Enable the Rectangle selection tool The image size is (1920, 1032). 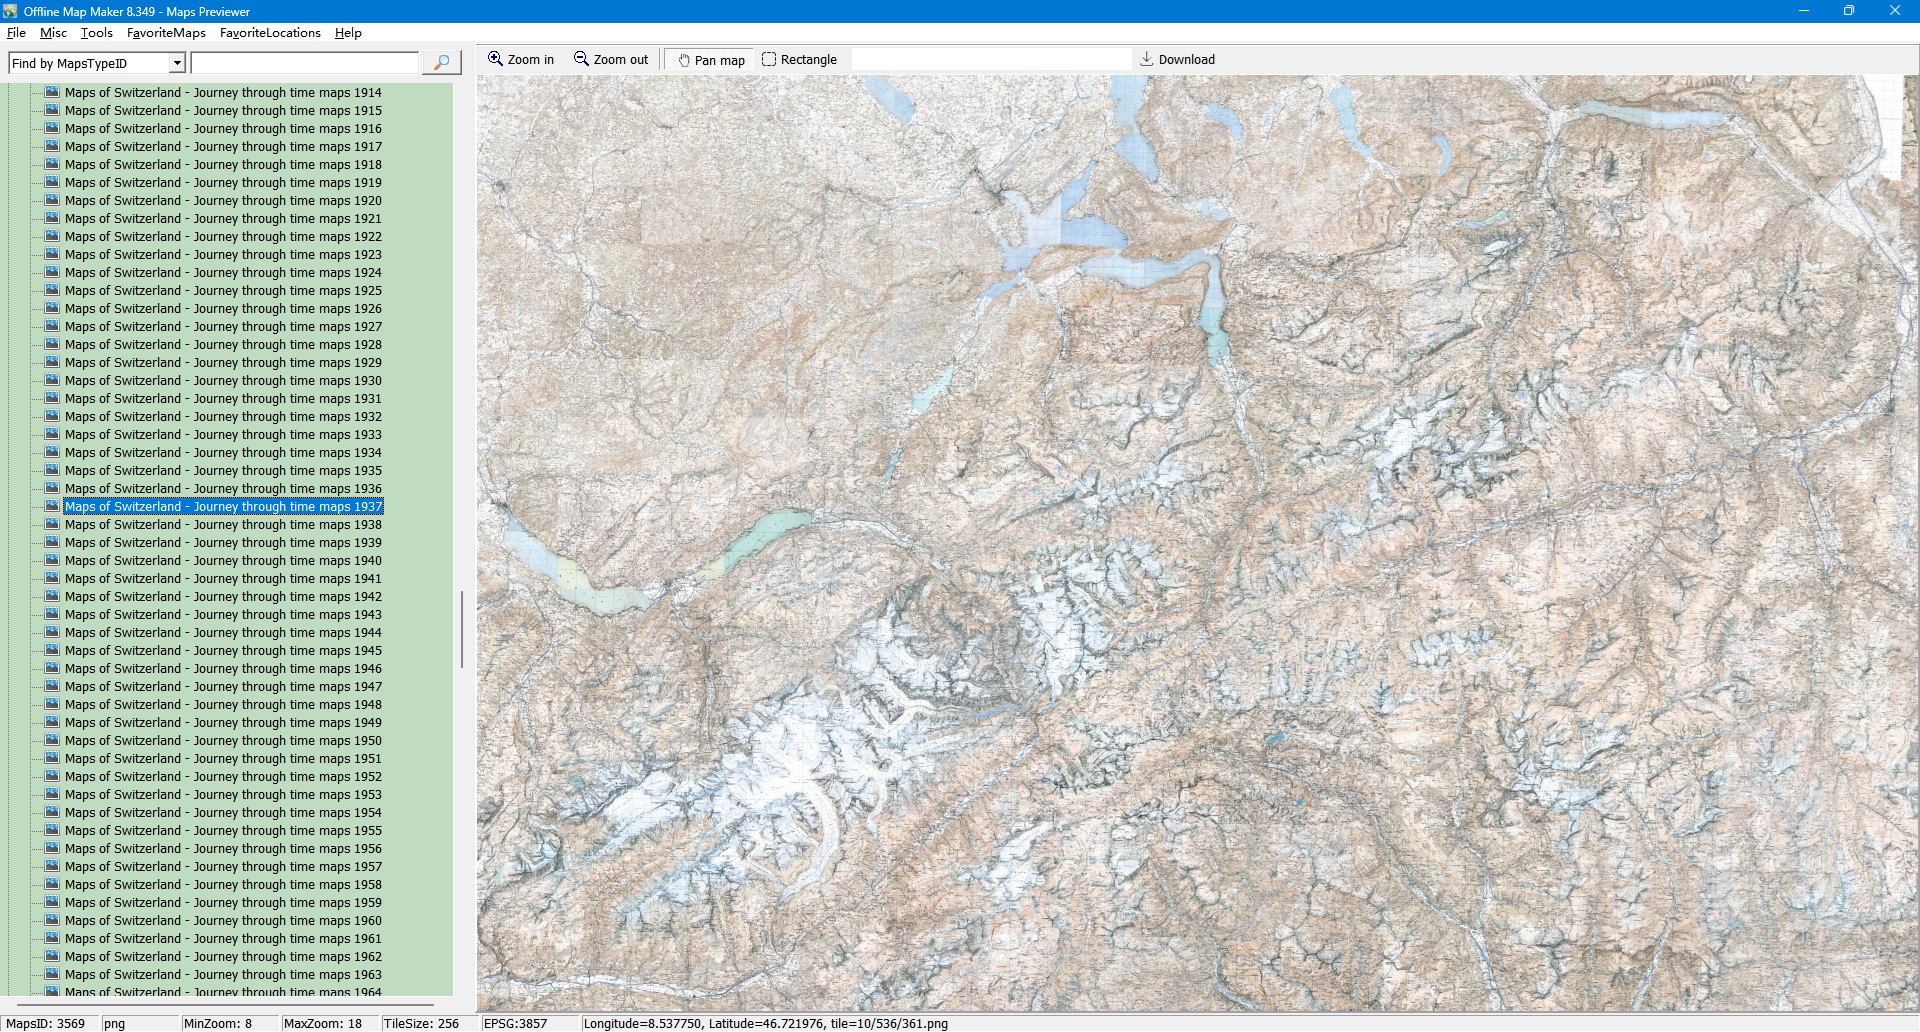pos(769,59)
